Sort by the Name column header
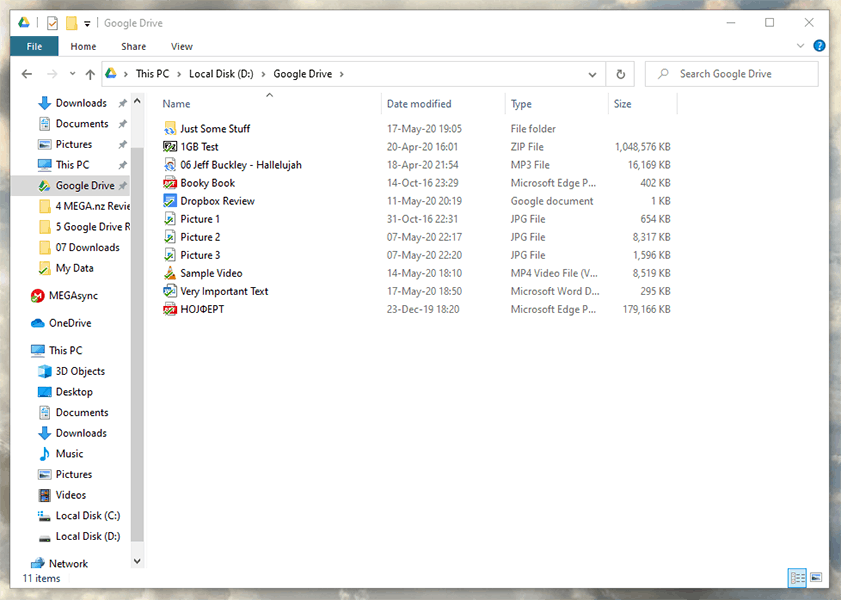Screen dimensions: 841x600 pos(176,104)
